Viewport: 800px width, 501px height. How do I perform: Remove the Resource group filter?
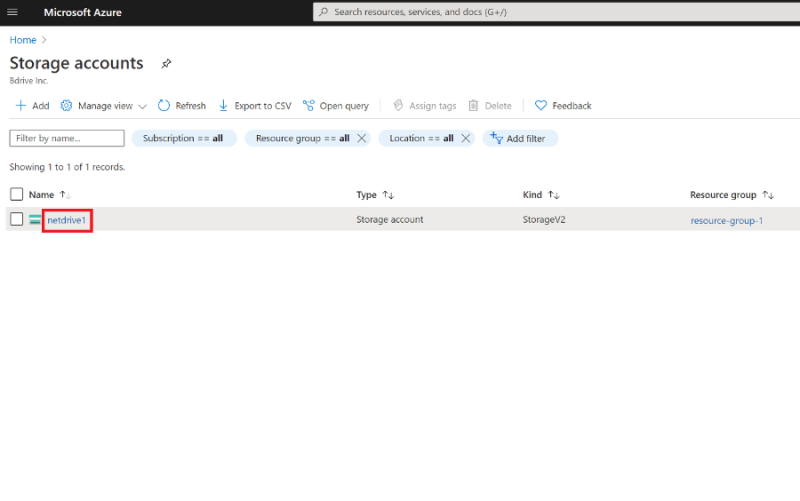tap(362, 138)
